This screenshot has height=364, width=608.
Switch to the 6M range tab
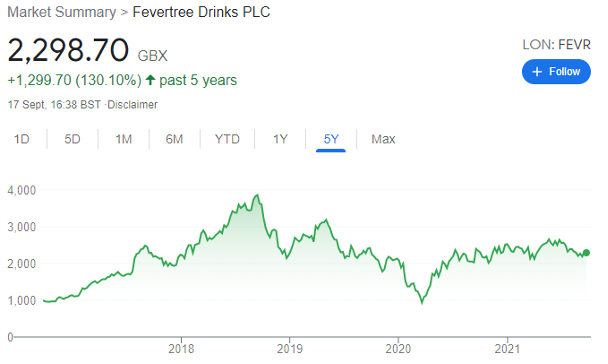pos(174,139)
